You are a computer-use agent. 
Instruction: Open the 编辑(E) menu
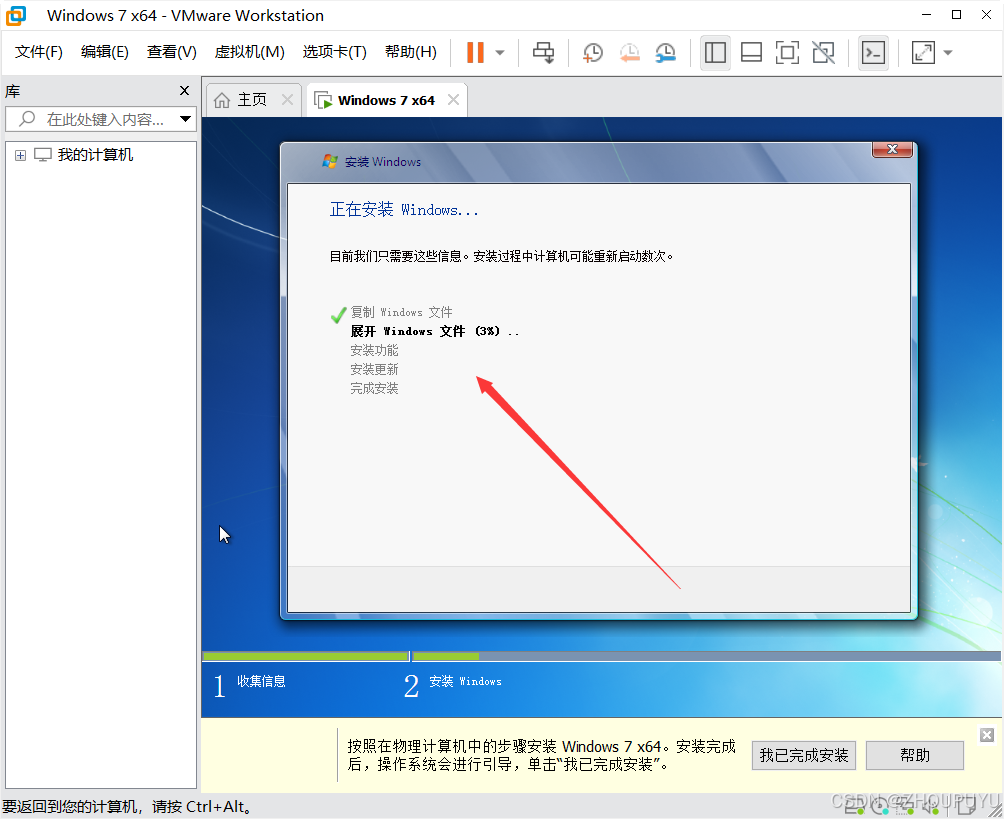pos(104,52)
